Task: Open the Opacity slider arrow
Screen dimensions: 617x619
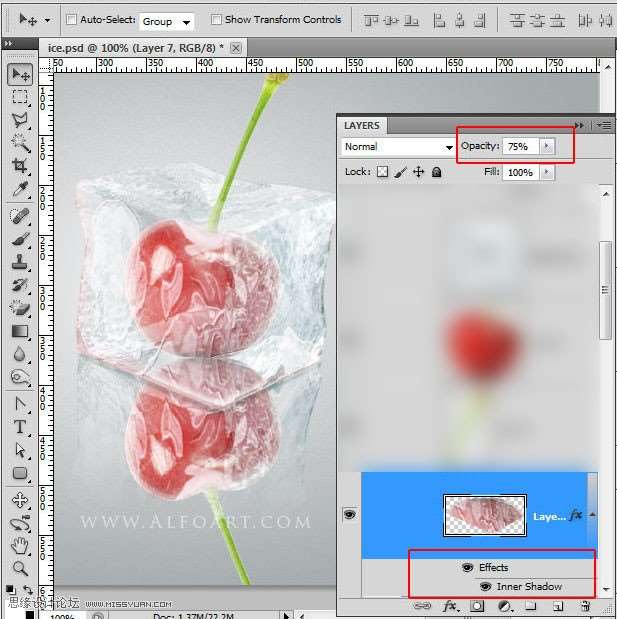Action: [547, 146]
